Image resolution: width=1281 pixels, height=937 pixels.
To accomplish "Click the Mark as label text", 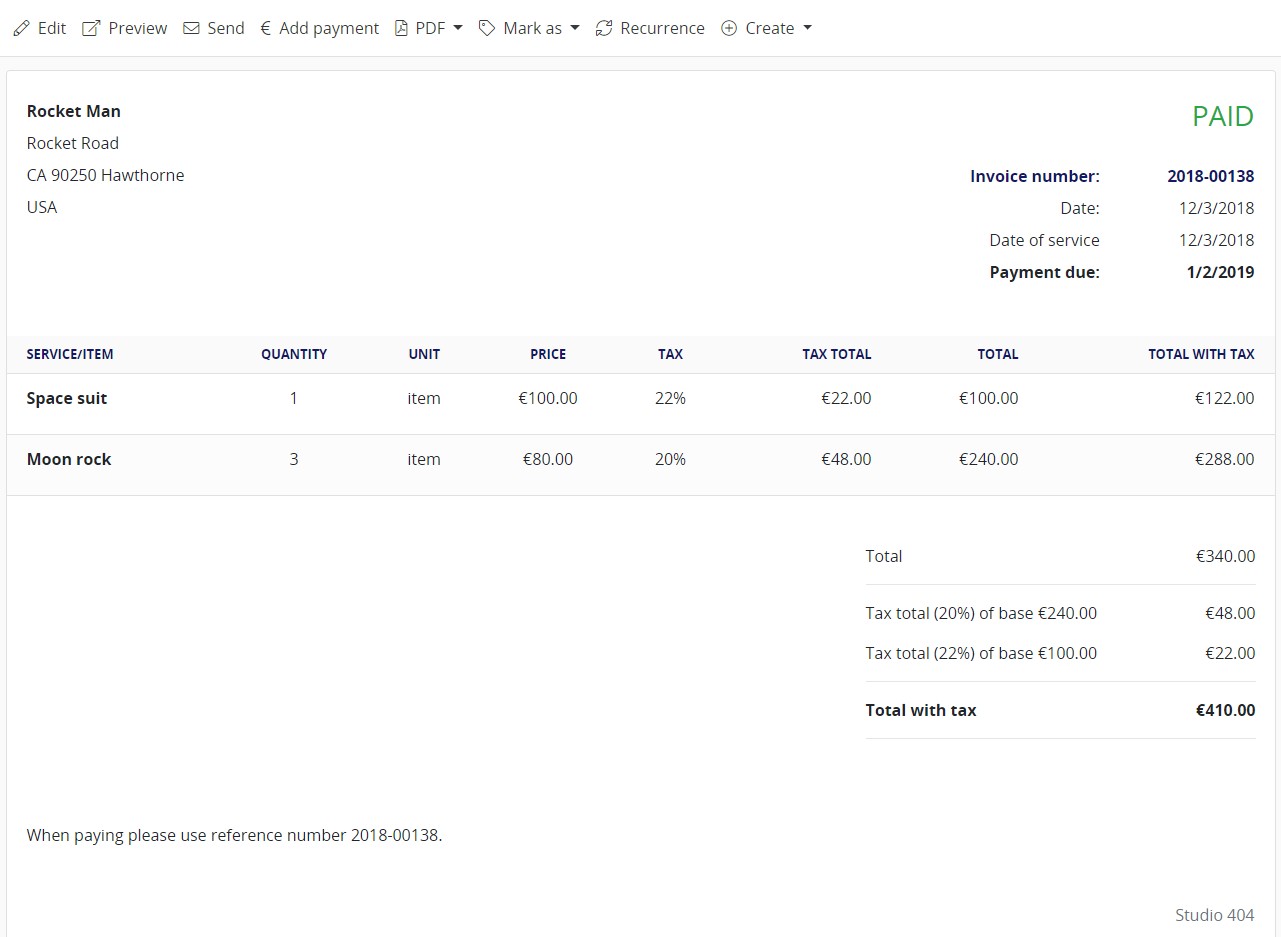I will [x=532, y=28].
